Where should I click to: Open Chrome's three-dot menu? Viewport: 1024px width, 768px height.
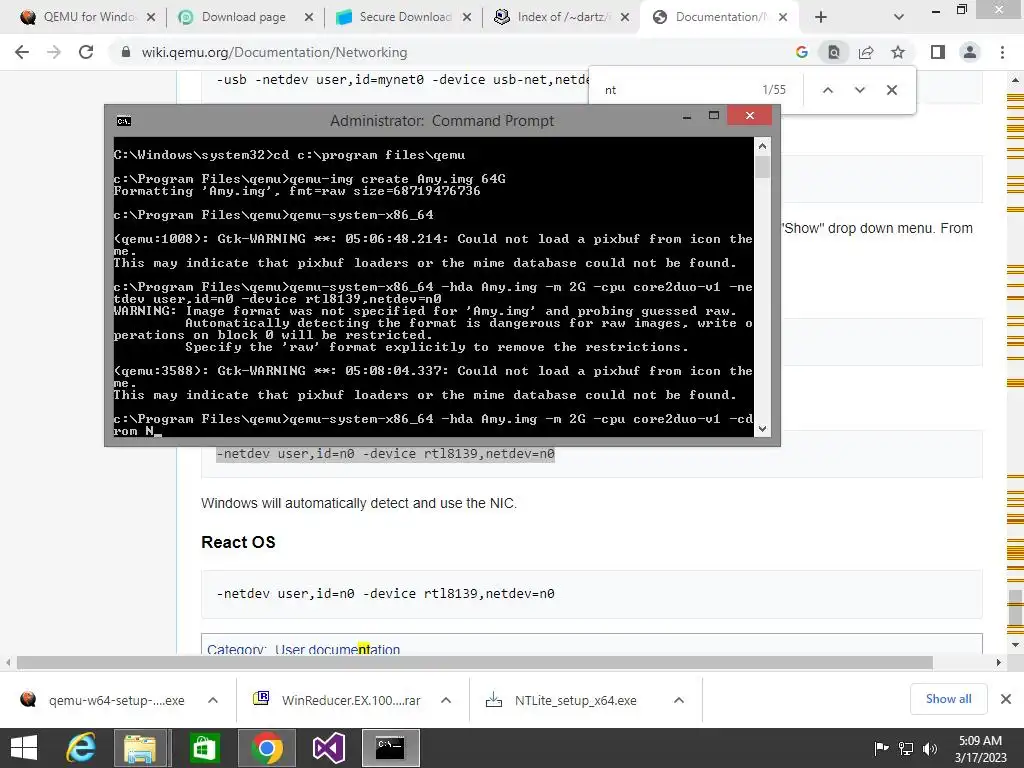(x=1002, y=52)
